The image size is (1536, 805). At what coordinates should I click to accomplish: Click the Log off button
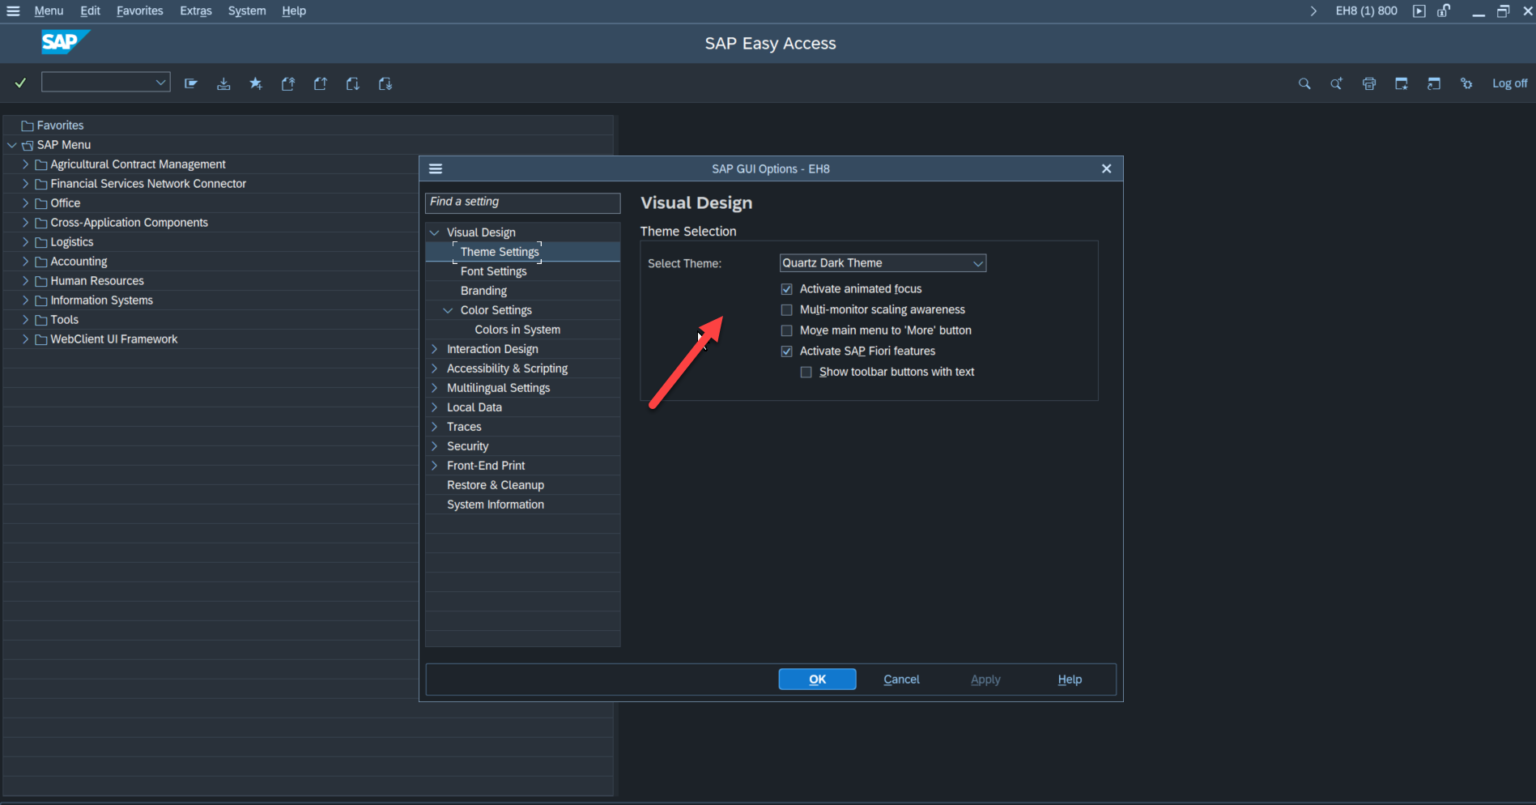point(1509,84)
